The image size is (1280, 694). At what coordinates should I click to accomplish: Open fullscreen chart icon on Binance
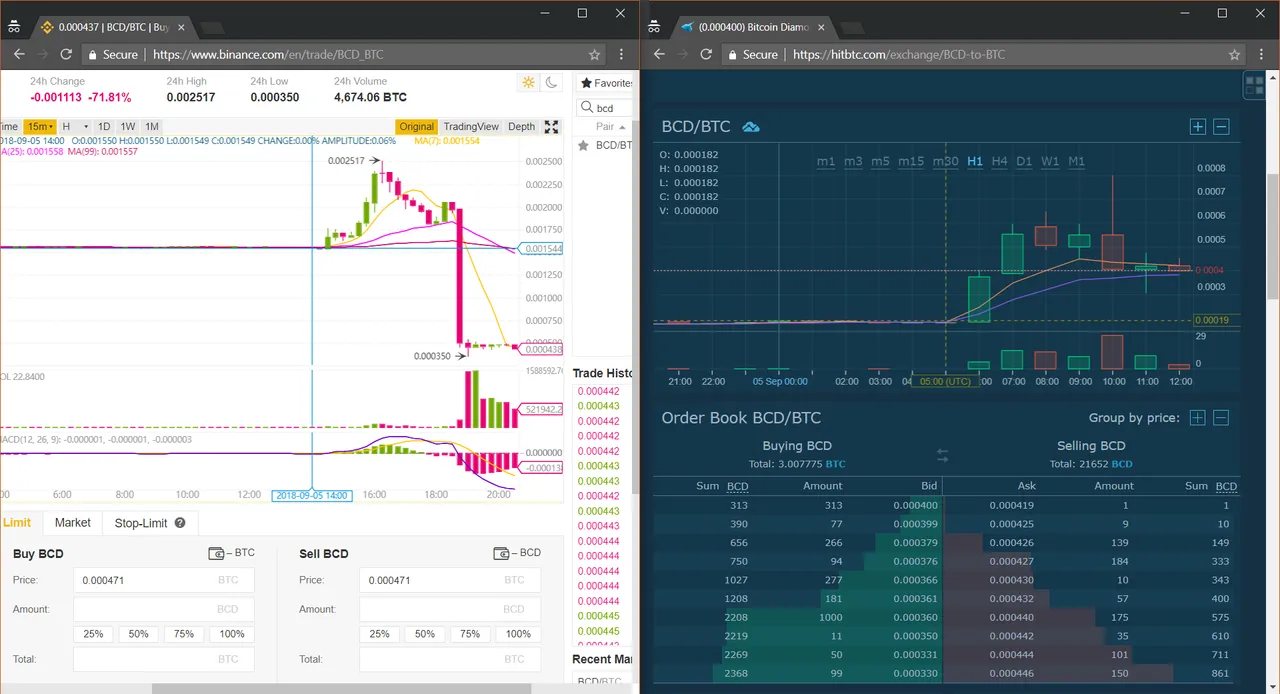[551, 126]
